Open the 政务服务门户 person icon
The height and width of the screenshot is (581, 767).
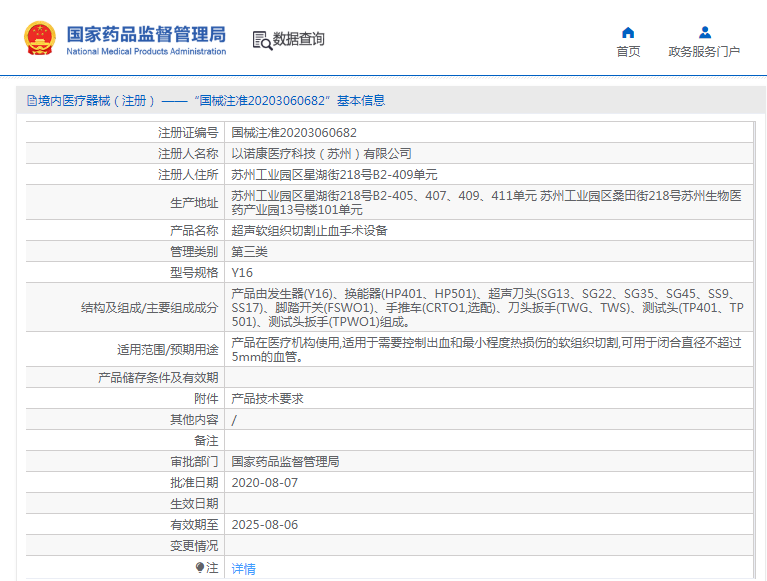pos(705,33)
